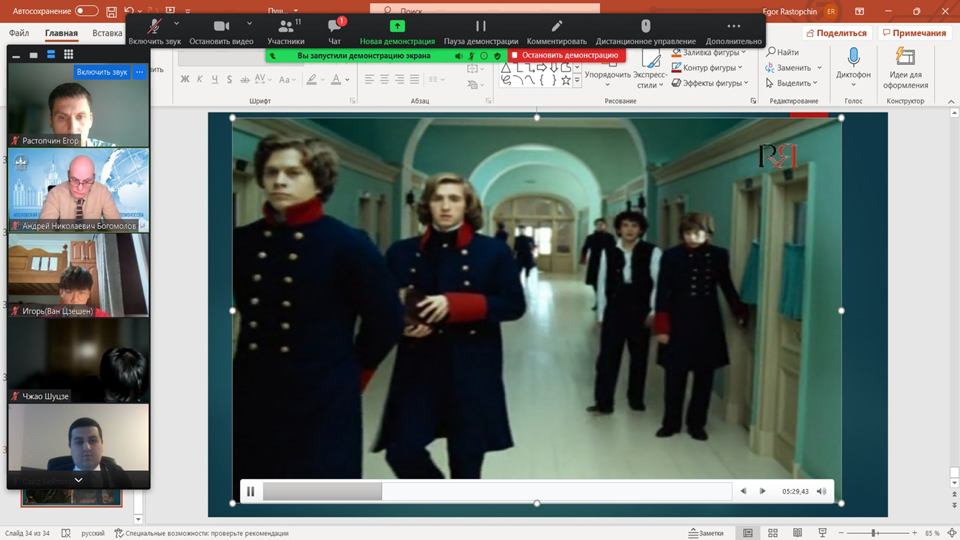Stop video with the camera icon
The image size is (960, 540).
[x=221, y=31]
